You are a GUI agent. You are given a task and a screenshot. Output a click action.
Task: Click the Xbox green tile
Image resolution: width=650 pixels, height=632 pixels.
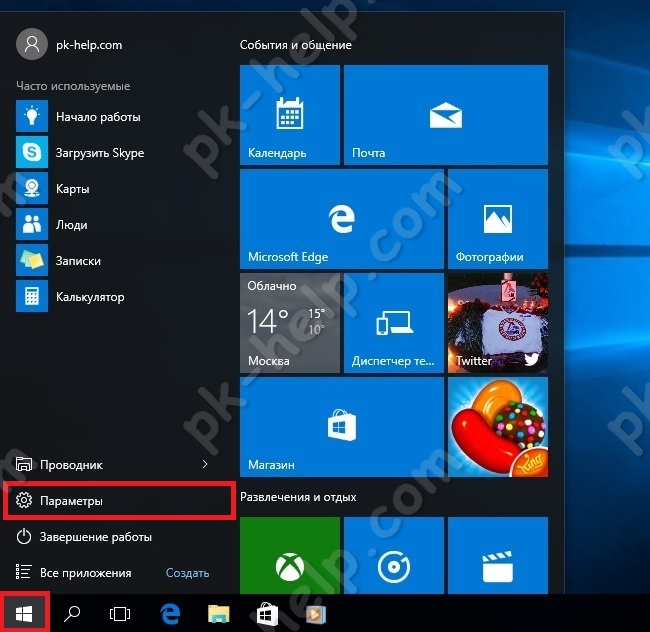tap(290, 564)
